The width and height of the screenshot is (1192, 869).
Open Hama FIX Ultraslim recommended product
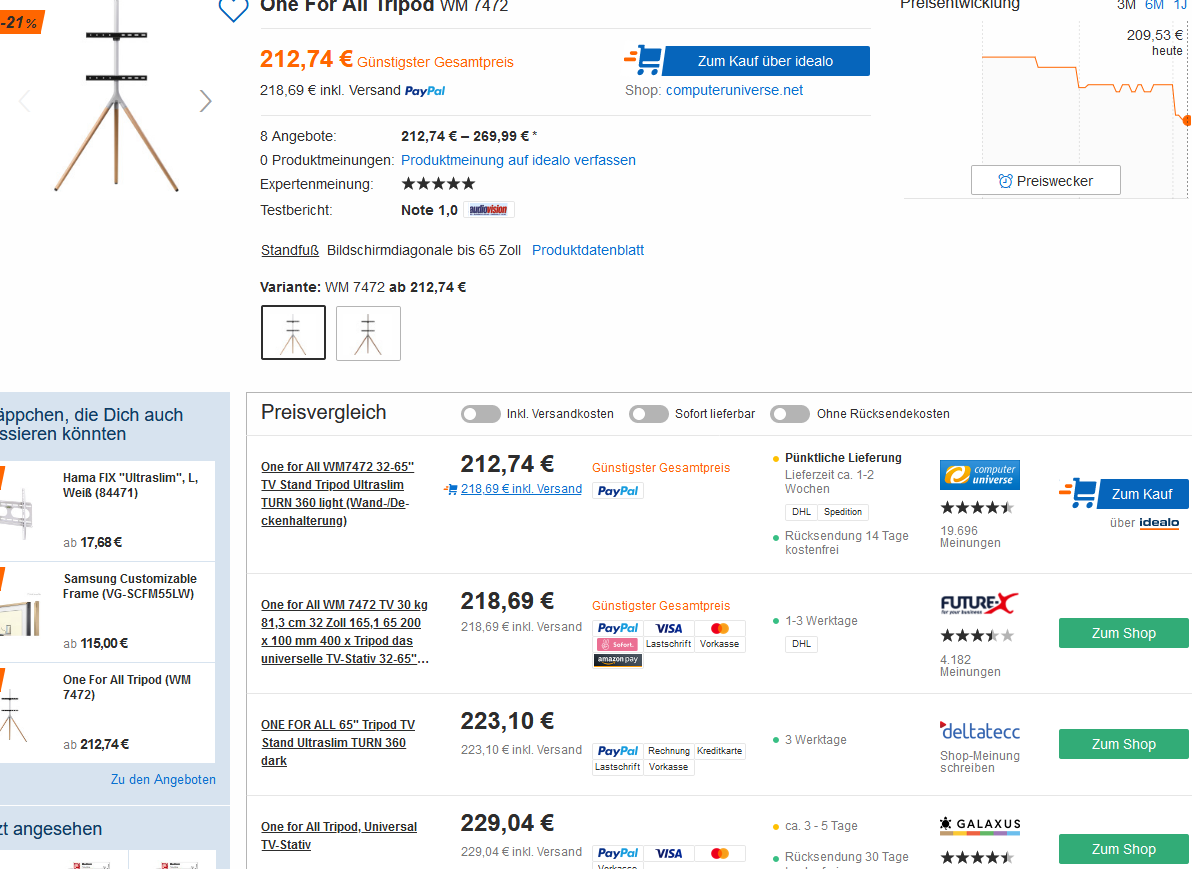pyautogui.click(x=130, y=485)
